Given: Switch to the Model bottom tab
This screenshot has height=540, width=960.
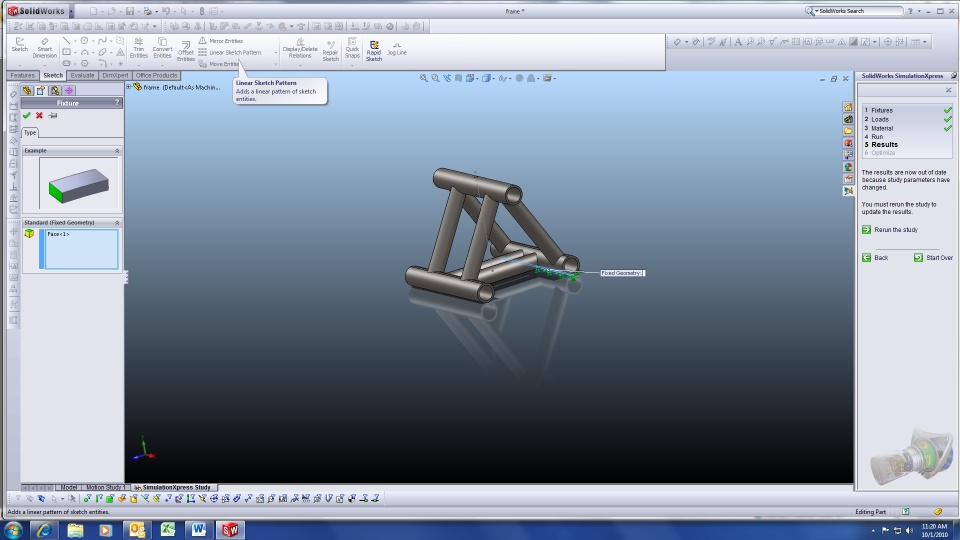Looking at the screenshot, I should point(69,487).
